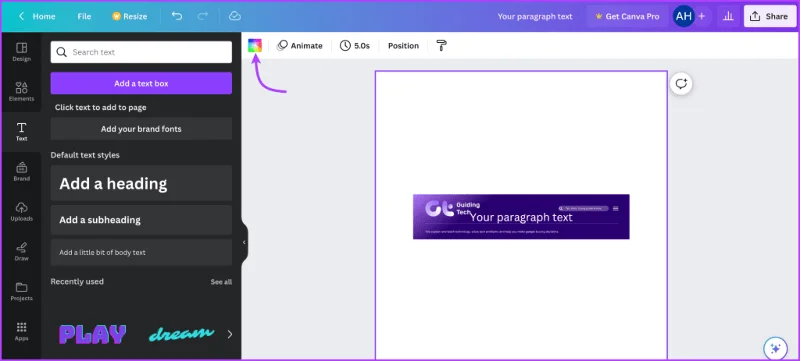
Task: Go back to Home
Action: point(37,16)
